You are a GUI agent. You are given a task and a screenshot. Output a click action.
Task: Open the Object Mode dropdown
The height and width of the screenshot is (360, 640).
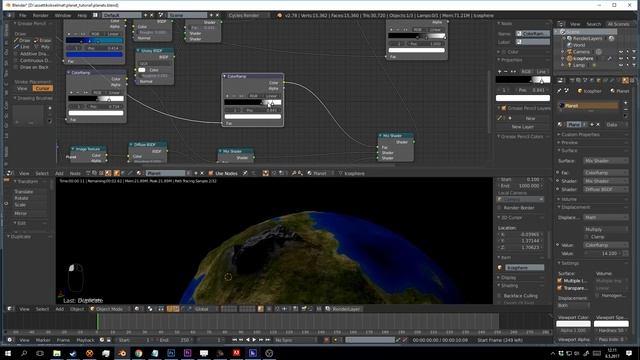(x=110, y=309)
